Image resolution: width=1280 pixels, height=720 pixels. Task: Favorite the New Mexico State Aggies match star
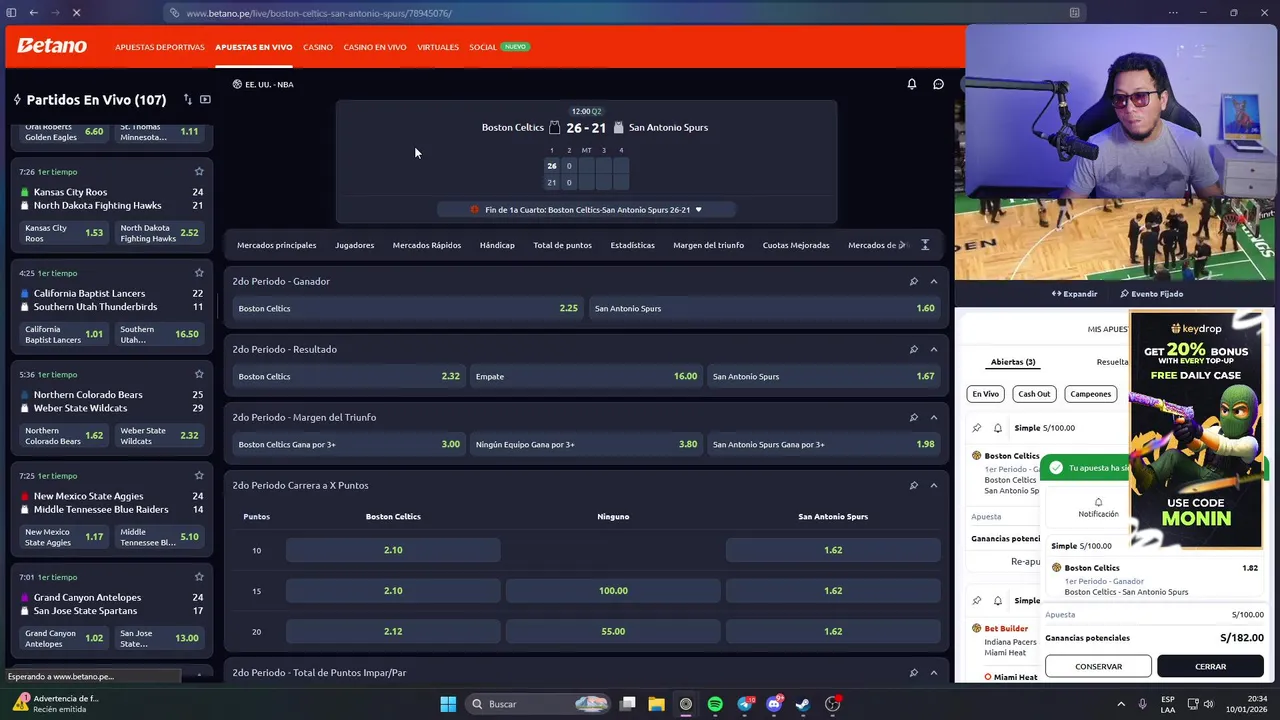click(199, 476)
